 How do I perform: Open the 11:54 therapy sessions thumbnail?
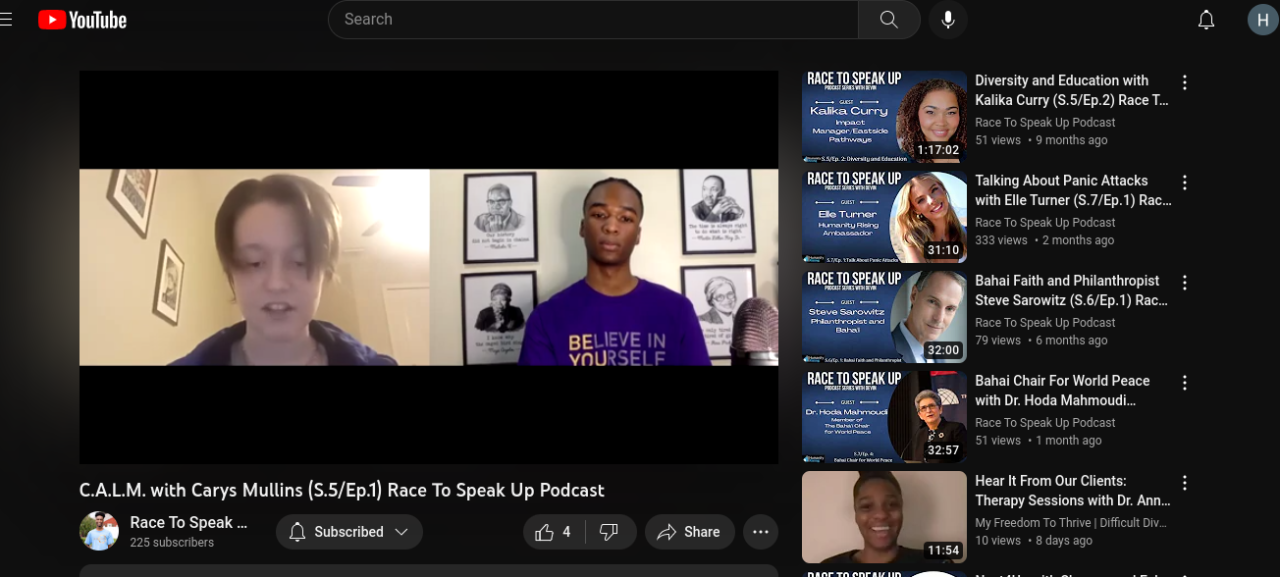(884, 517)
